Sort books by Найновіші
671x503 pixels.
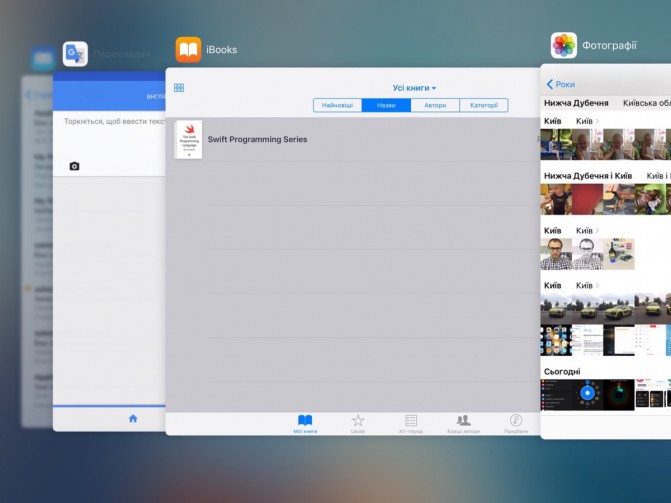[x=338, y=105]
